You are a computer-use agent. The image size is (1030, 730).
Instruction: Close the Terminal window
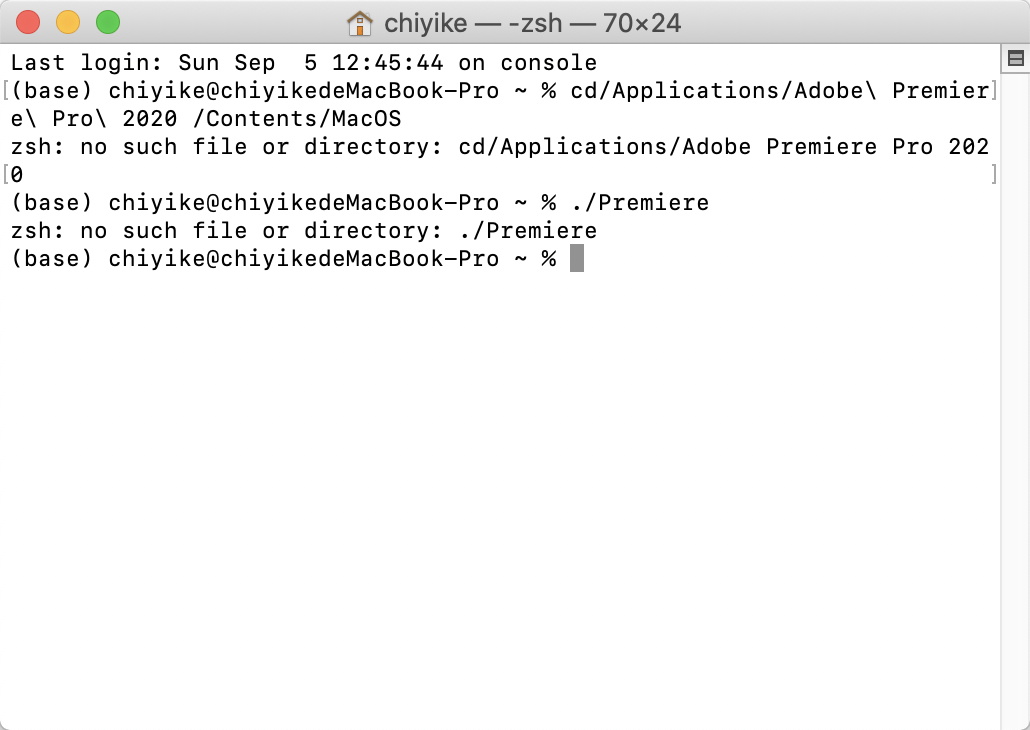point(28,22)
